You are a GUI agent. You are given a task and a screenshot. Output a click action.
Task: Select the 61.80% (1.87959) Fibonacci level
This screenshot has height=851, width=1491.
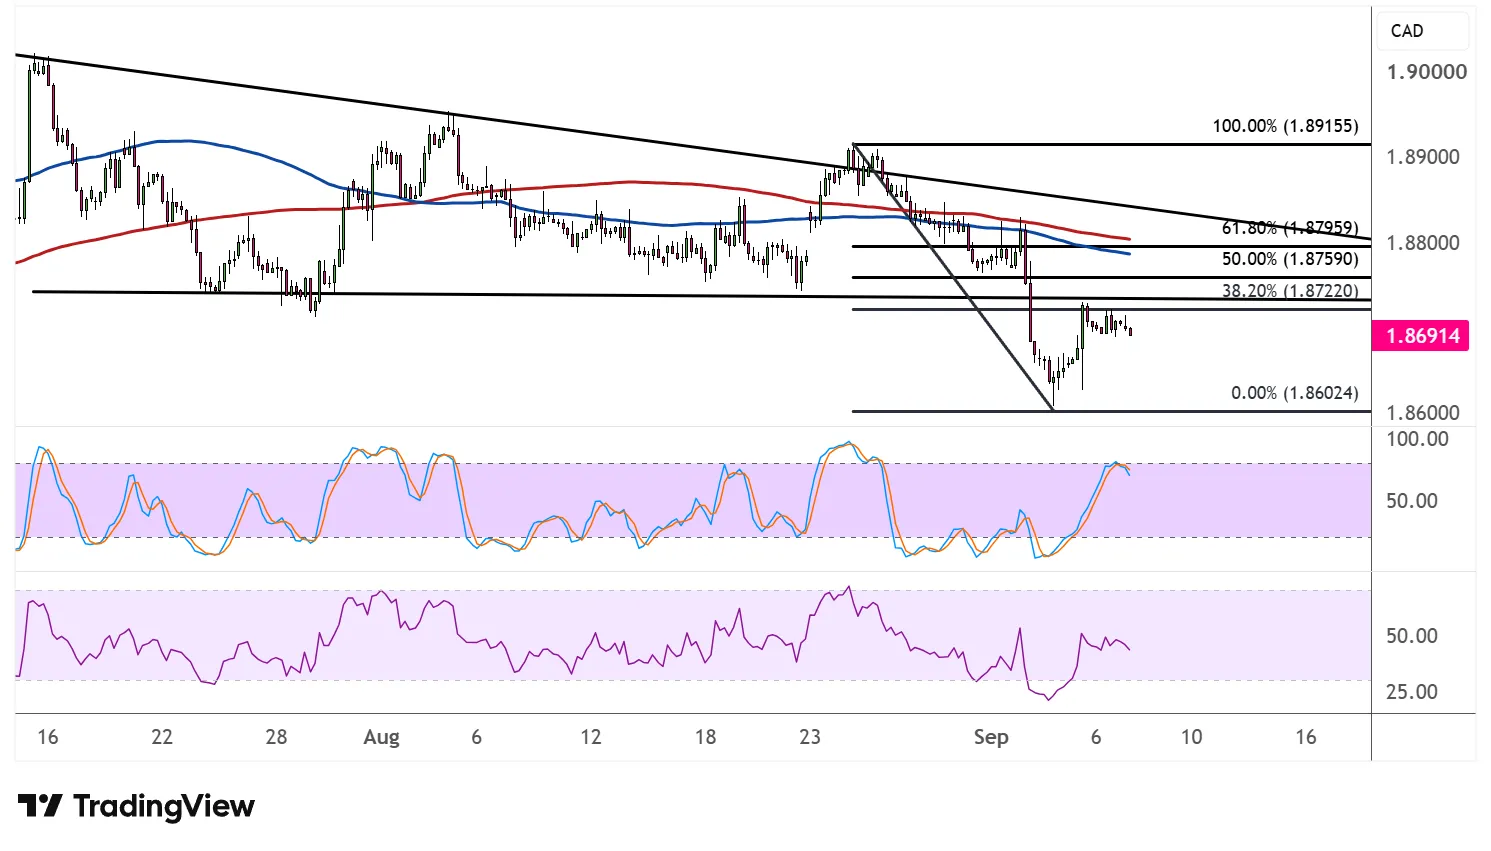1290,228
